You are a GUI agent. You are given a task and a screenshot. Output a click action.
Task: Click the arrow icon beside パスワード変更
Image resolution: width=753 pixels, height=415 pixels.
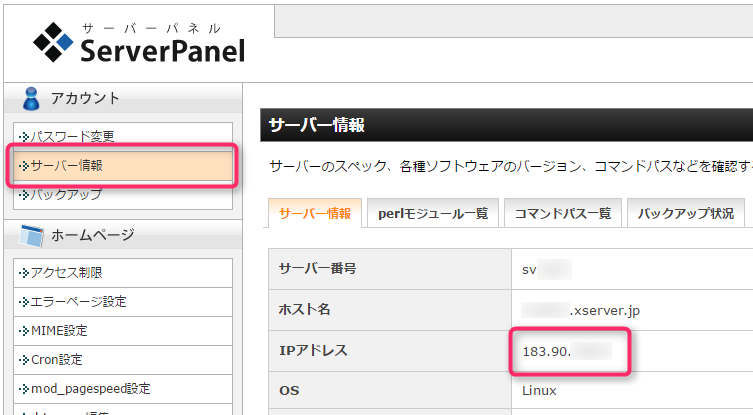(24, 137)
